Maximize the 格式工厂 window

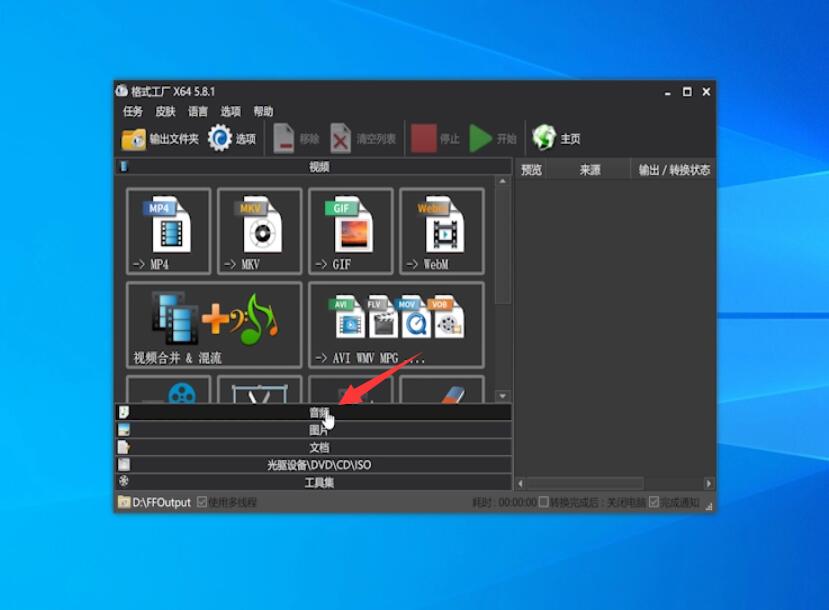pos(687,91)
